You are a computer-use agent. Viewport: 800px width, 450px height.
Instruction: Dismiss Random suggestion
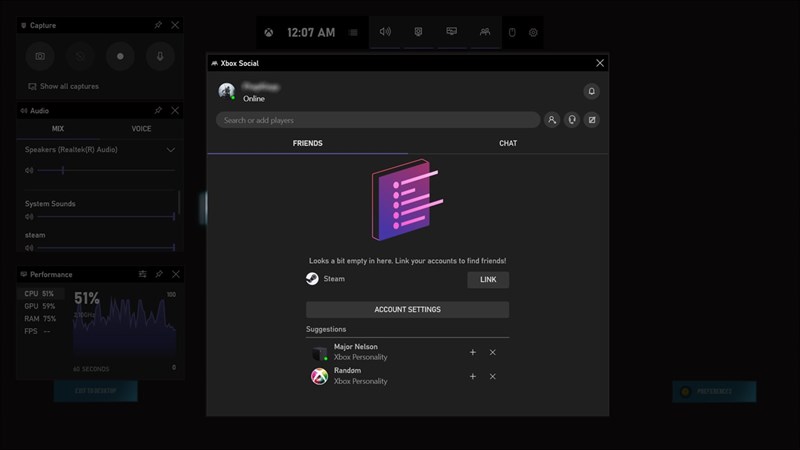[492, 377]
